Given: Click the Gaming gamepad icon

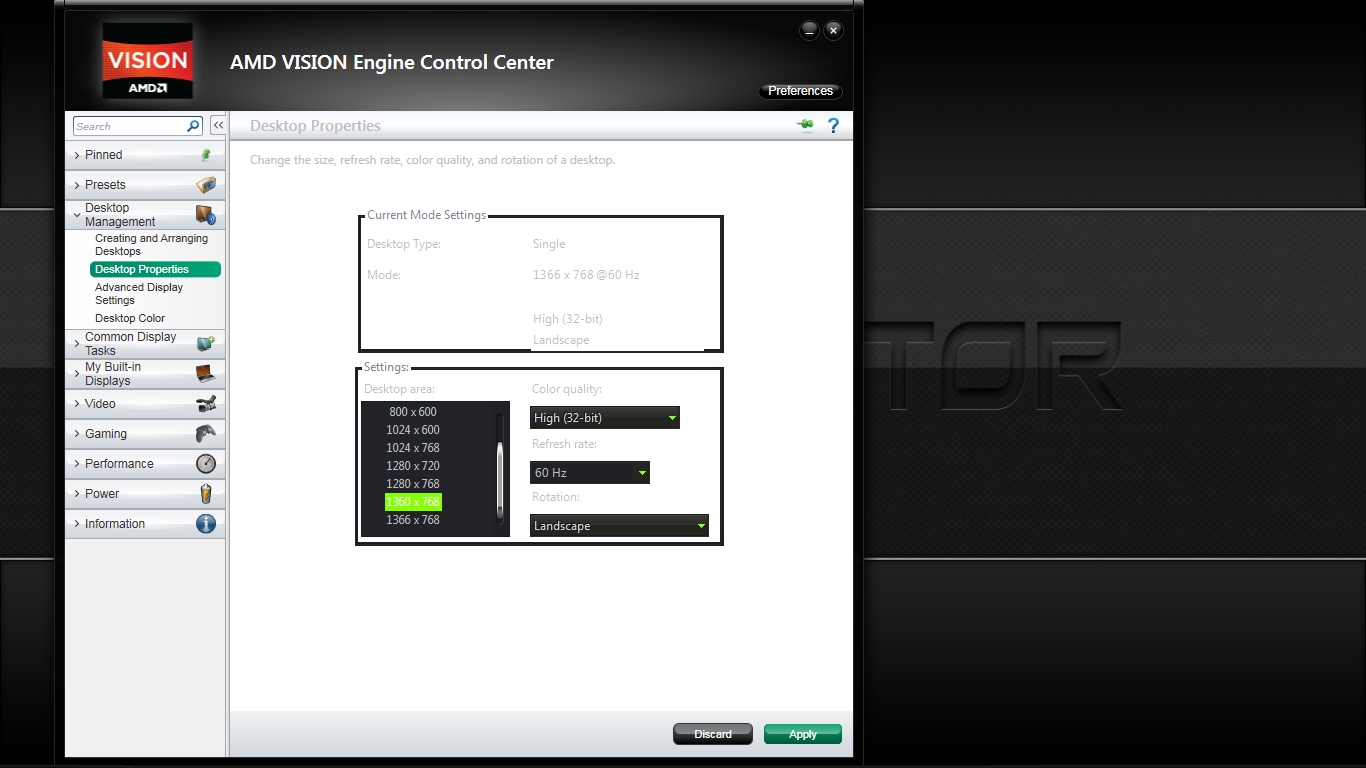Looking at the screenshot, I should [x=207, y=434].
